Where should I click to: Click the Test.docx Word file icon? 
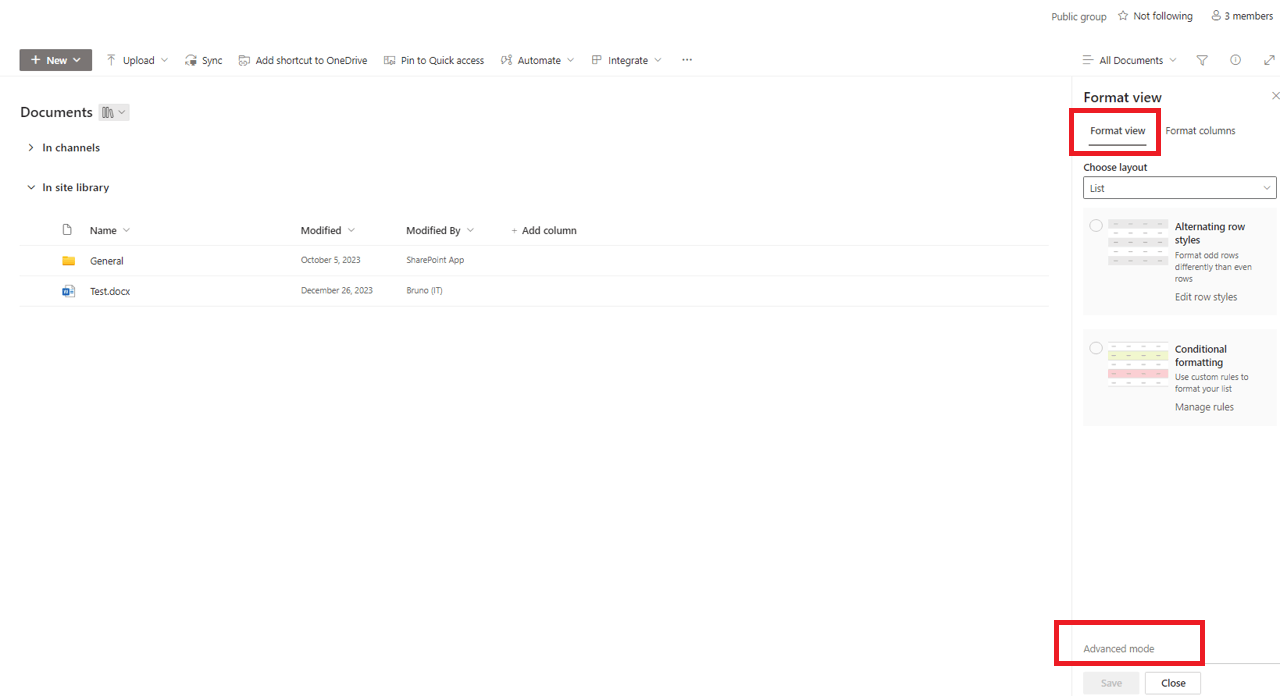click(x=68, y=291)
